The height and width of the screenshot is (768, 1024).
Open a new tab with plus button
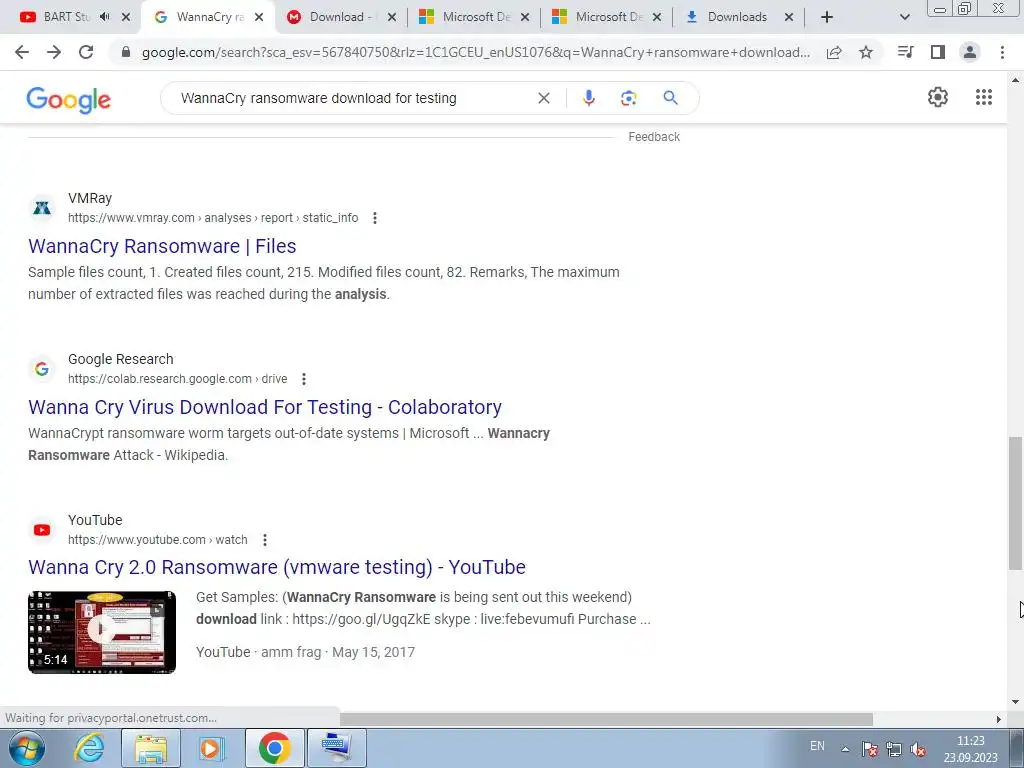click(827, 17)
